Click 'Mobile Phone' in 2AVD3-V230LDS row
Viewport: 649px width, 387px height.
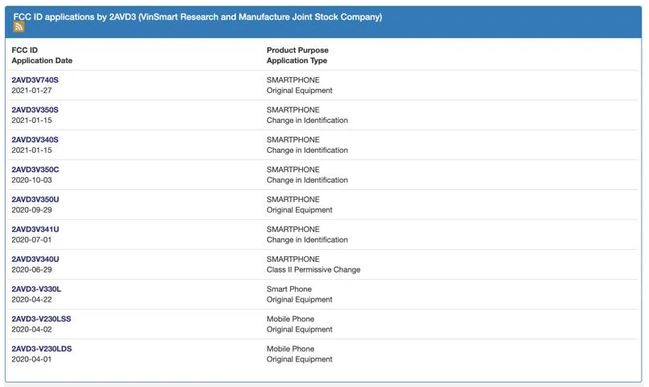[291, 349]
